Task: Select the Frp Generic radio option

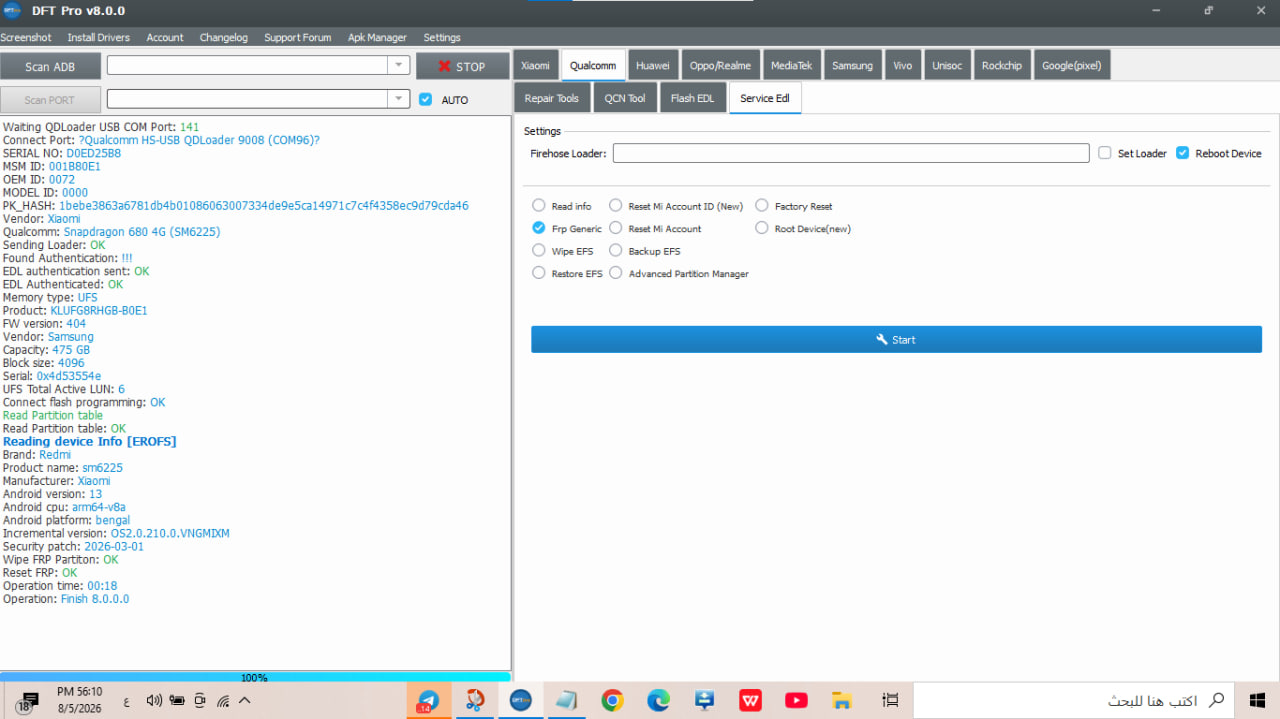Action: pyautogui.click(x=539, y=228)
